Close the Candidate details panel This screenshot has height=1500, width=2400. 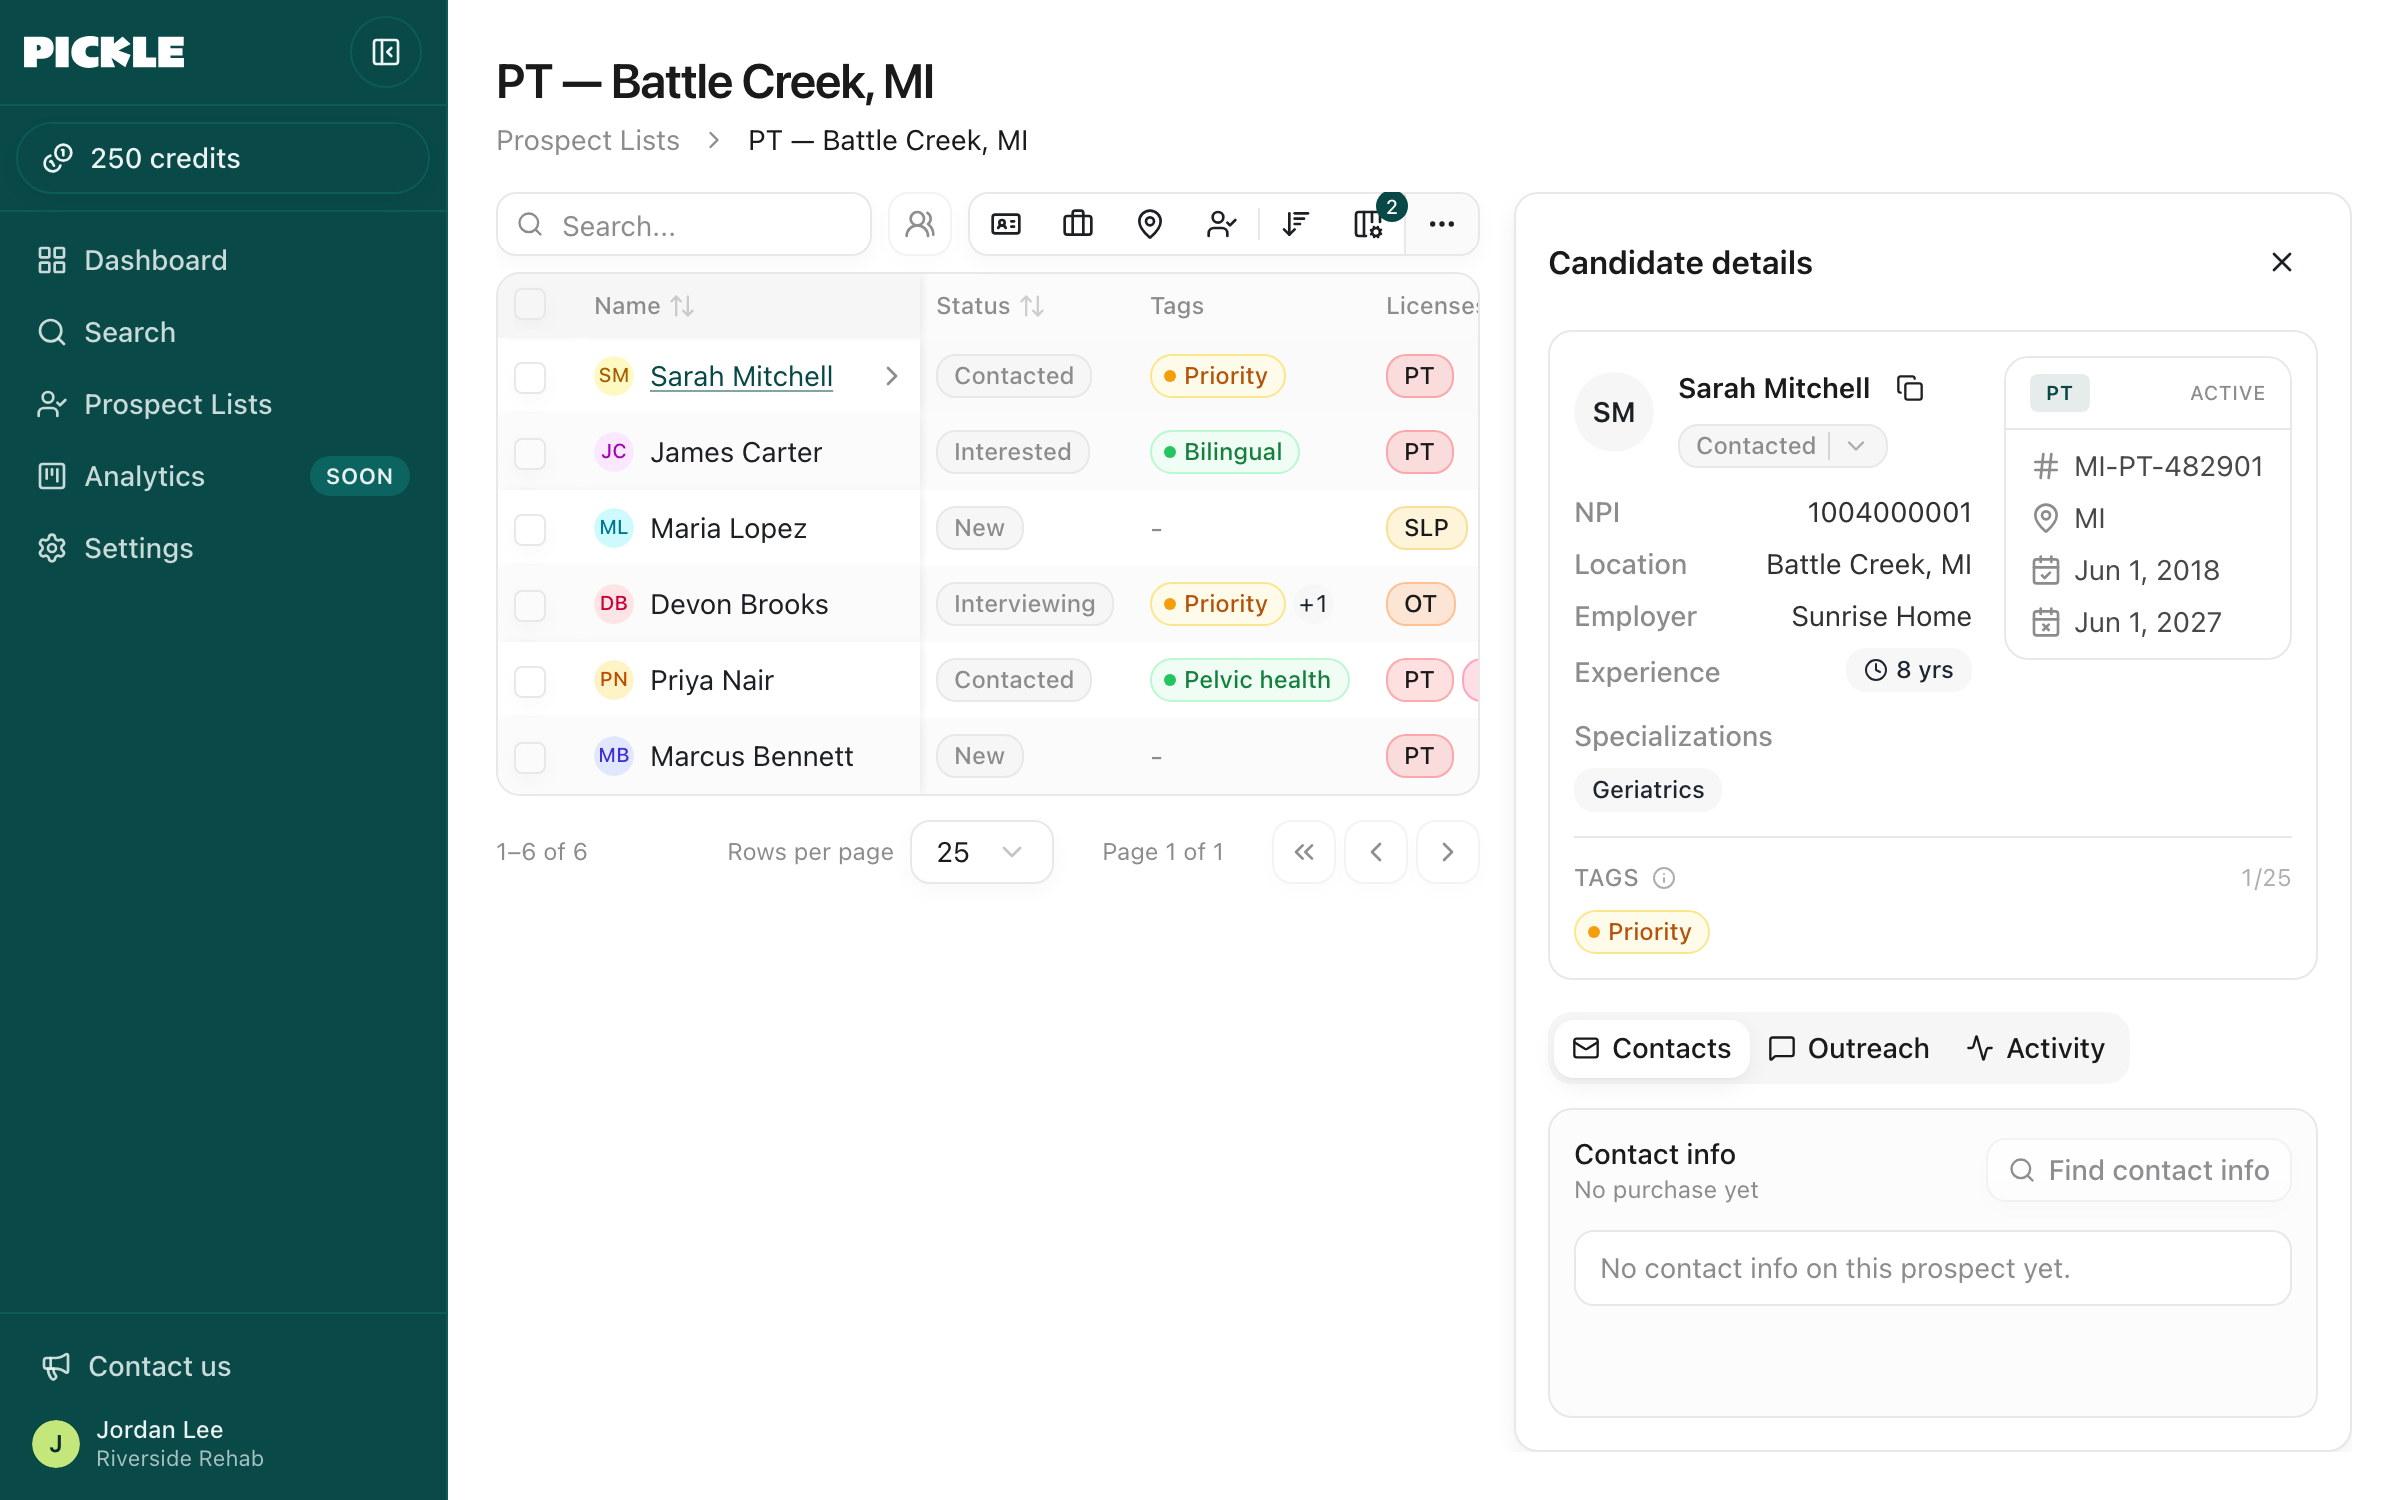point(2282,262)
